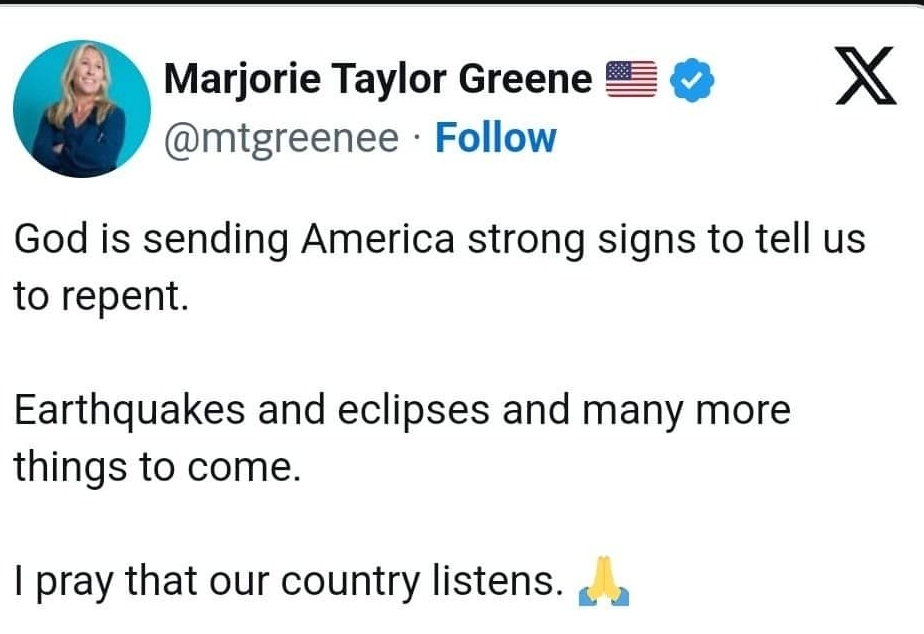The width and height of the screenshot is (924, 634).
Task: Click the American flag emoji
Action: point(632,78)
